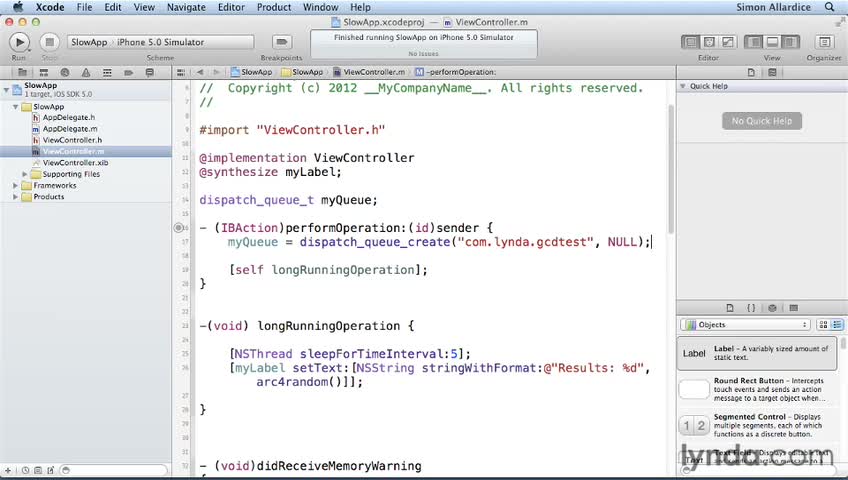The height and width of the screenshot is (480, 848).
Task: Click the navigator filter field
Action: pos(113,470)
